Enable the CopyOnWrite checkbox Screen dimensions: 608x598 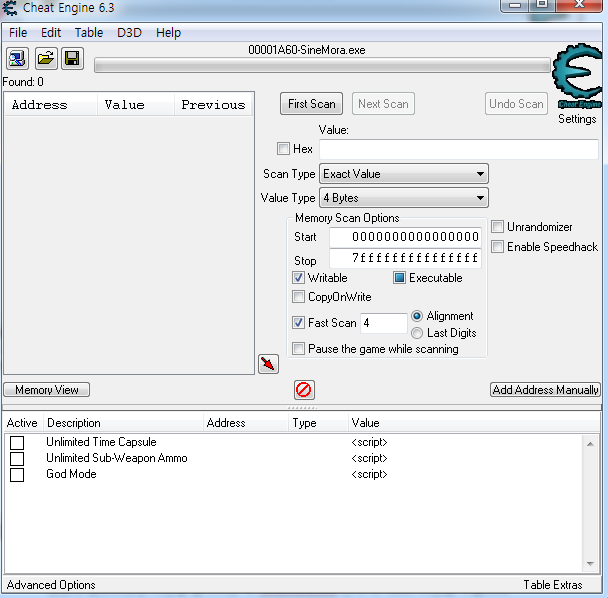tap(298, 297)
